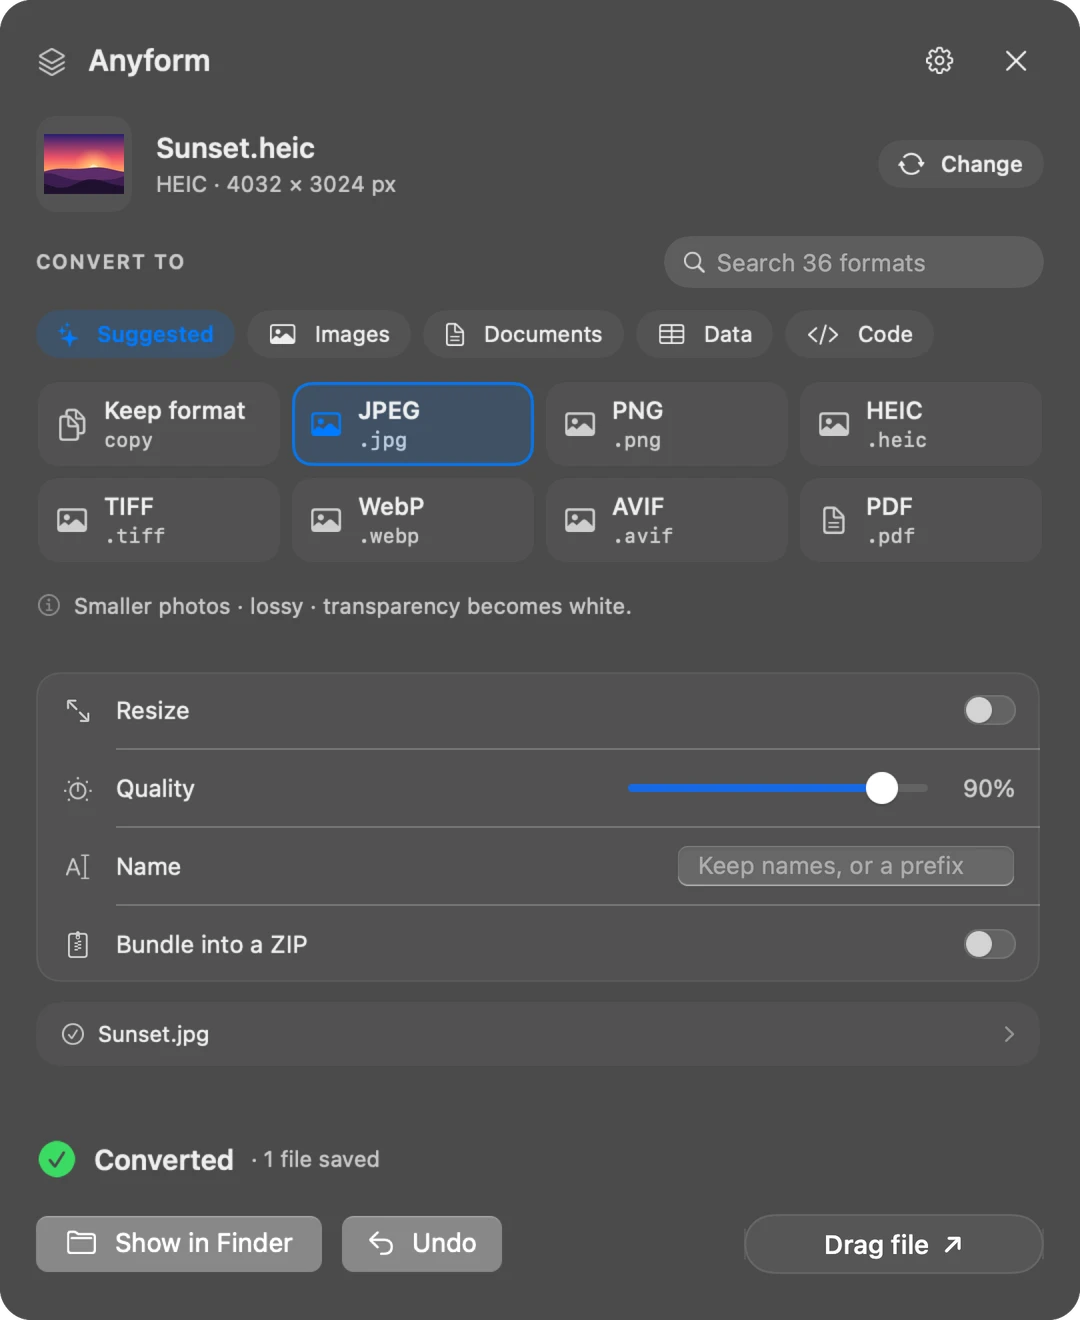Click the Sunset.heic file name
Image resolution: width=1080 pixels, height=1320 pixels.
pos(235,148)
